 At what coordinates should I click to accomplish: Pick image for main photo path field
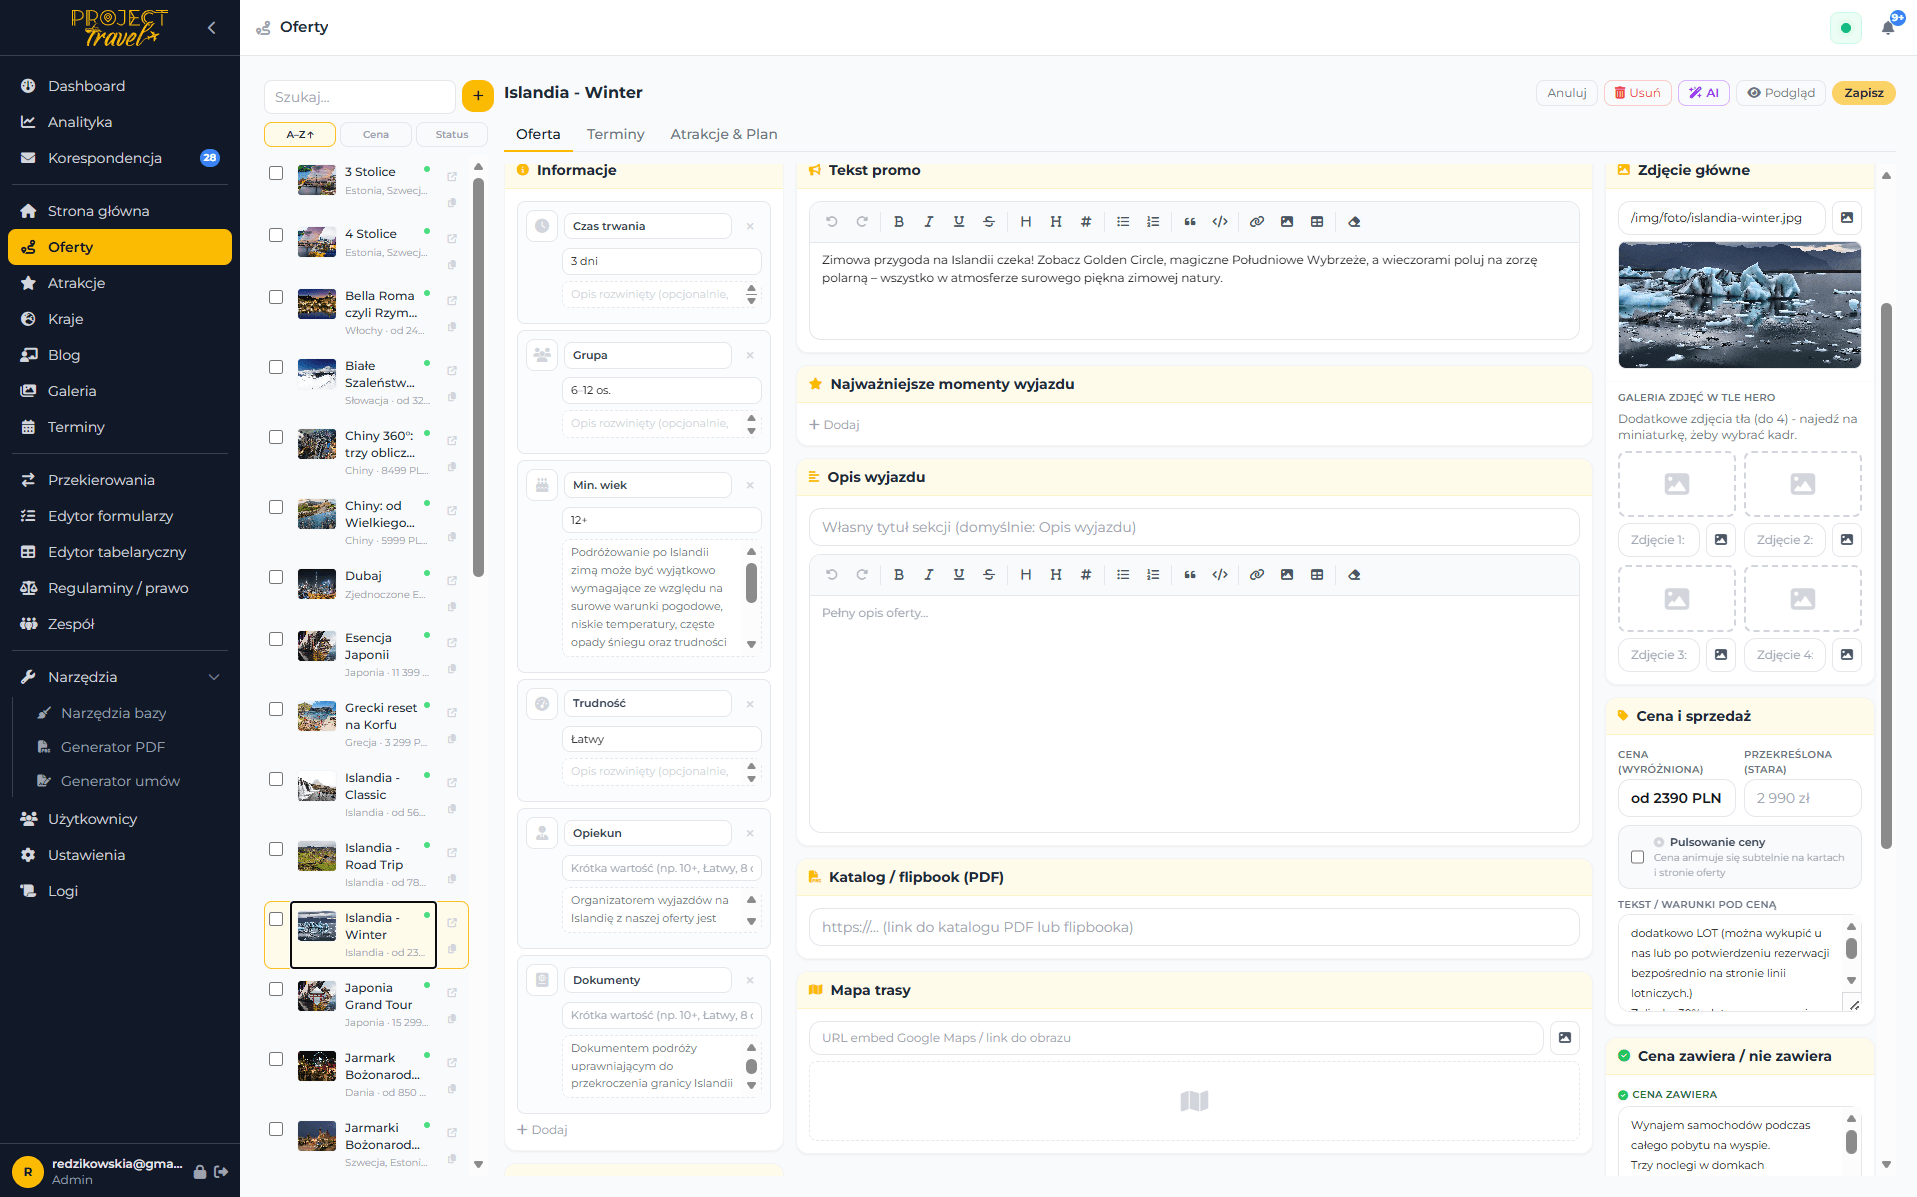pos(1847,218)
